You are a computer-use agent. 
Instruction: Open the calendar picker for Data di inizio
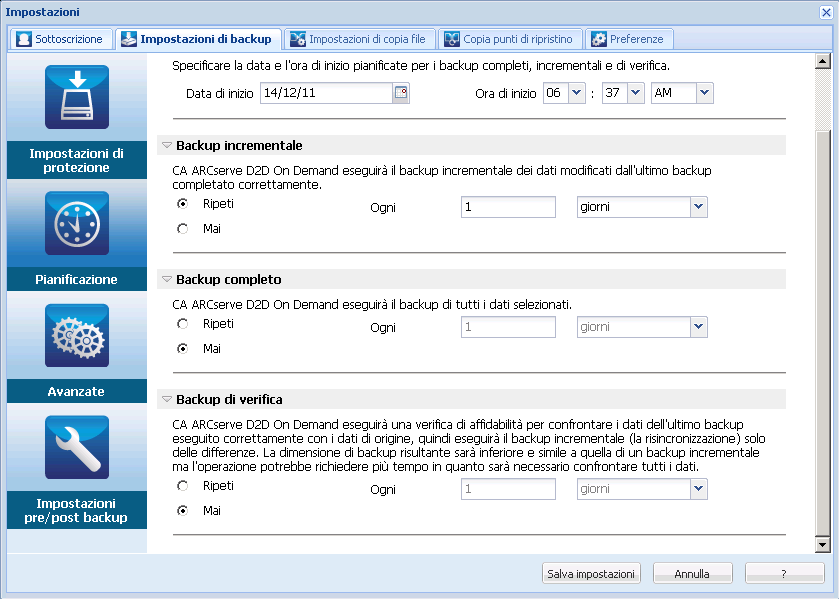coord(401,93)
